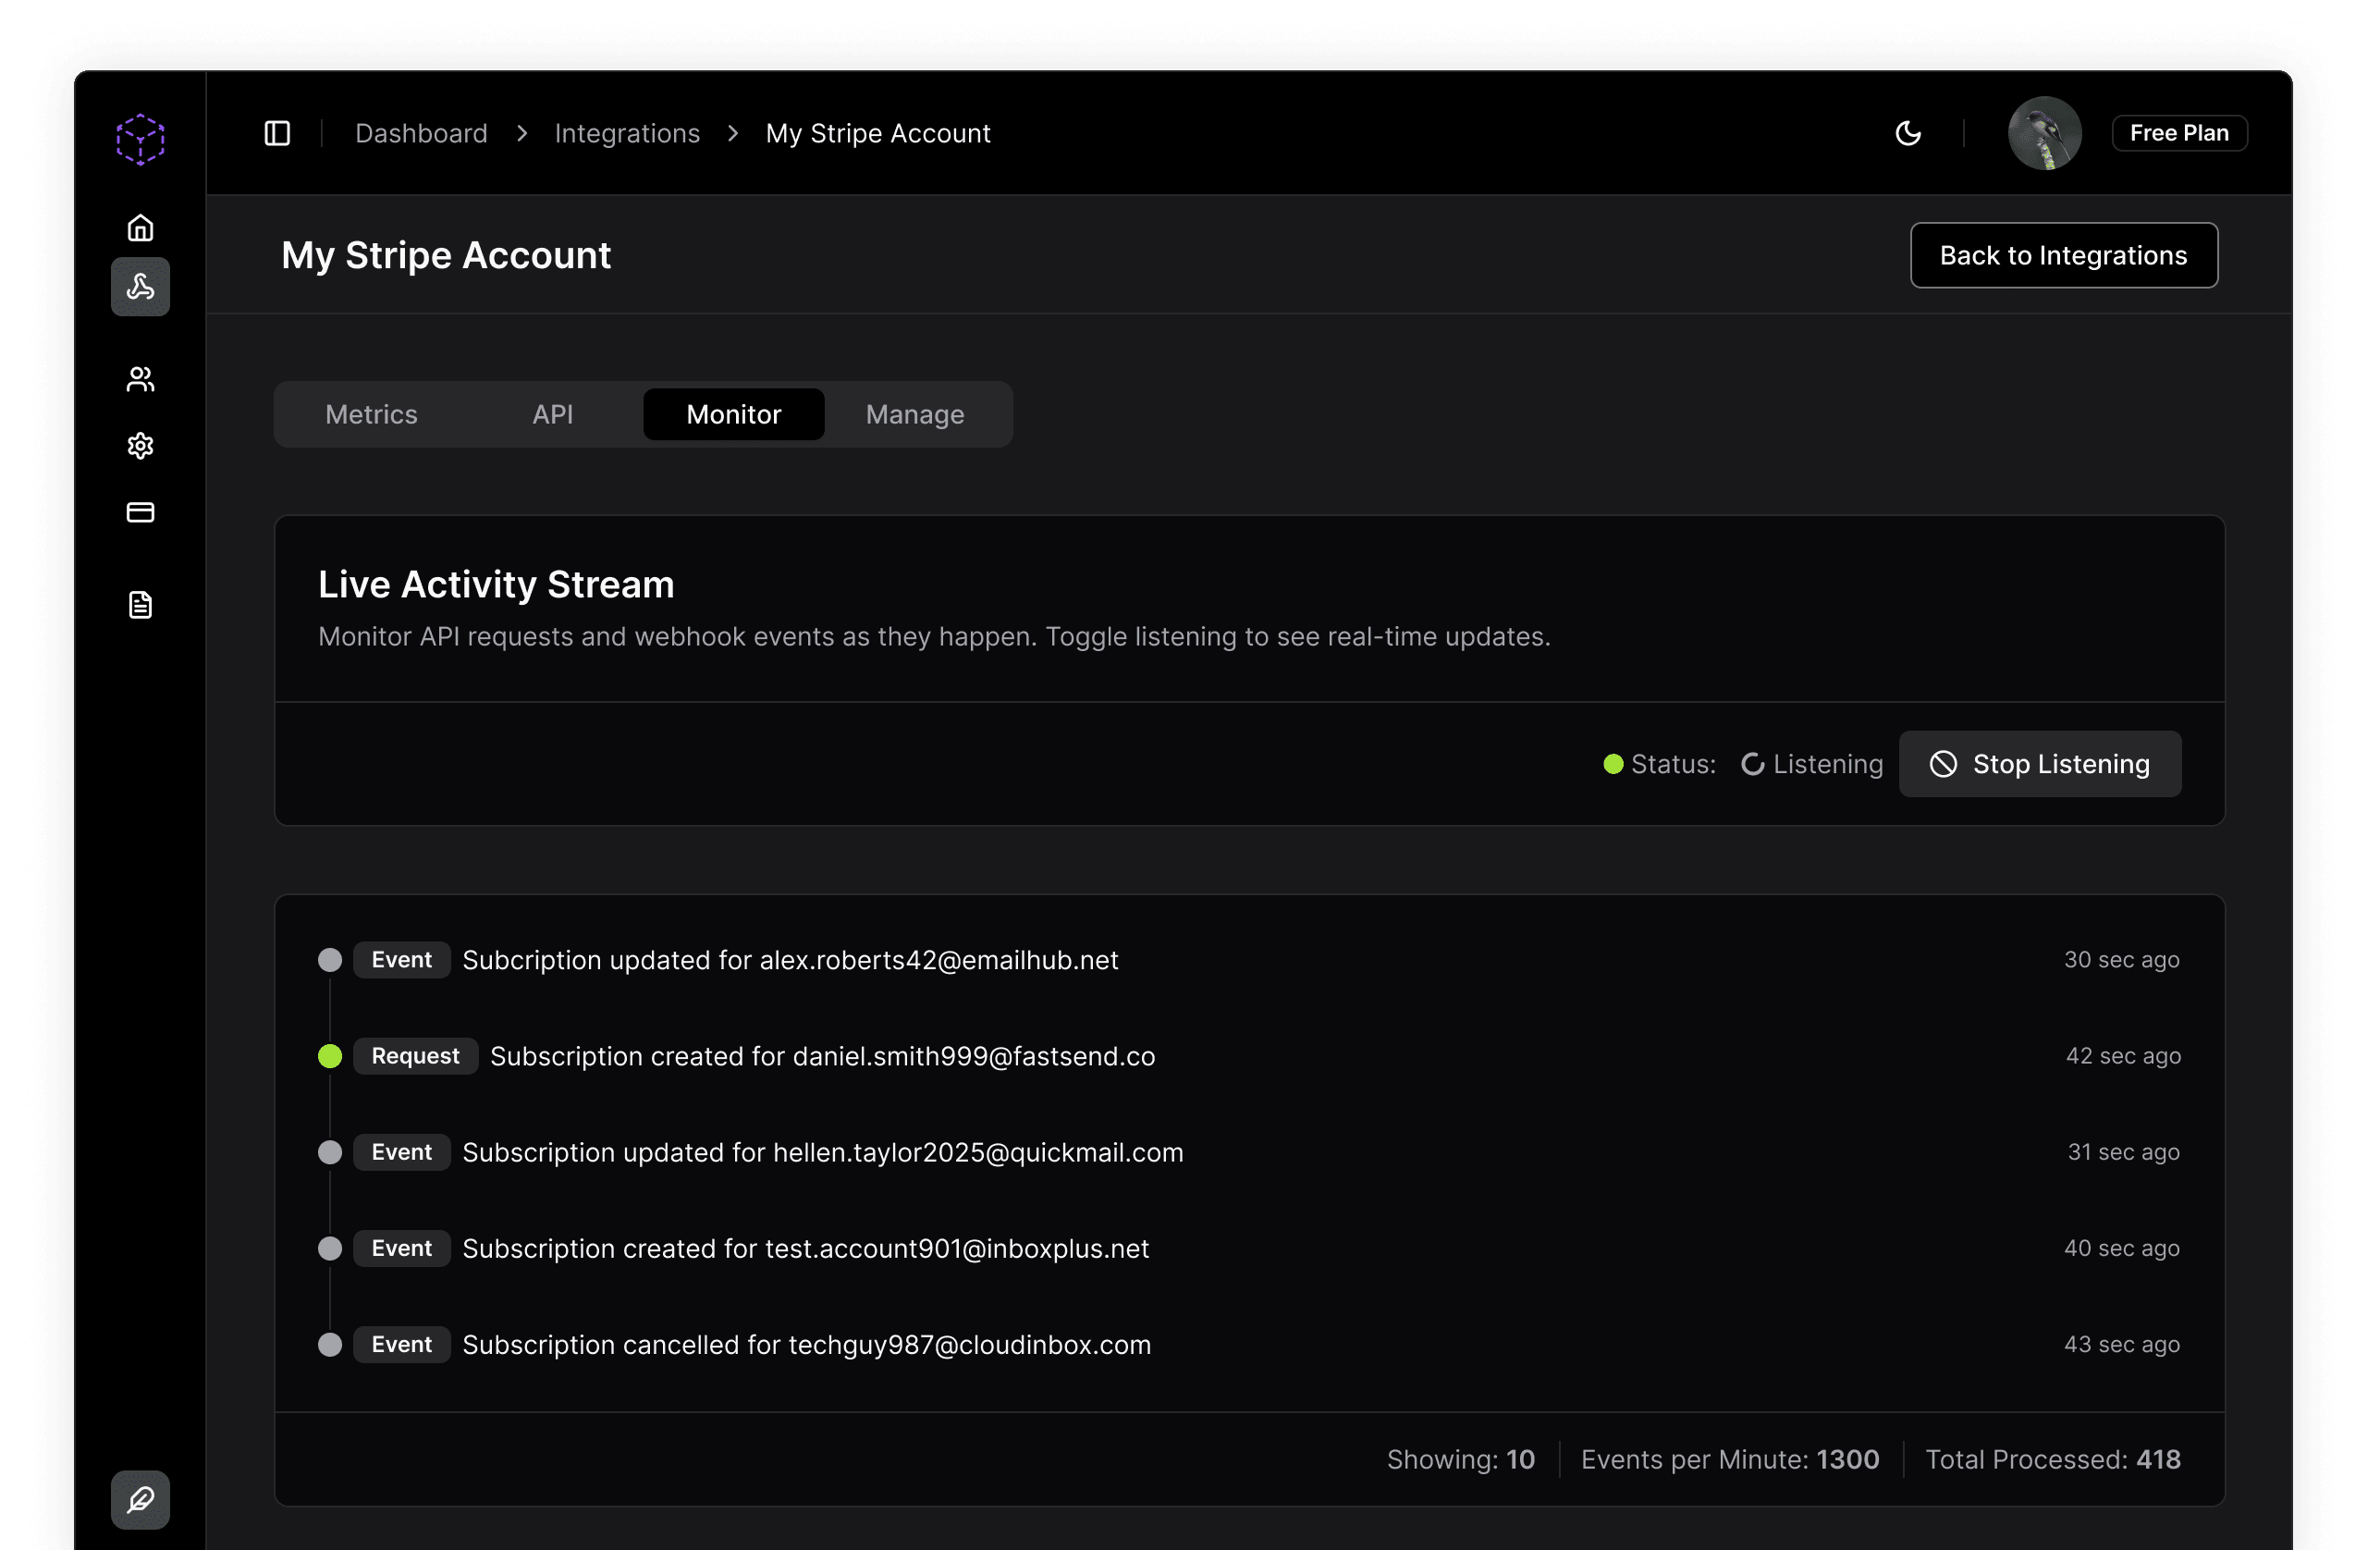This screenshot has width=2380, height=1550.
Task: Click the 30 sec ago timestamp
Action: [2122, 960]
